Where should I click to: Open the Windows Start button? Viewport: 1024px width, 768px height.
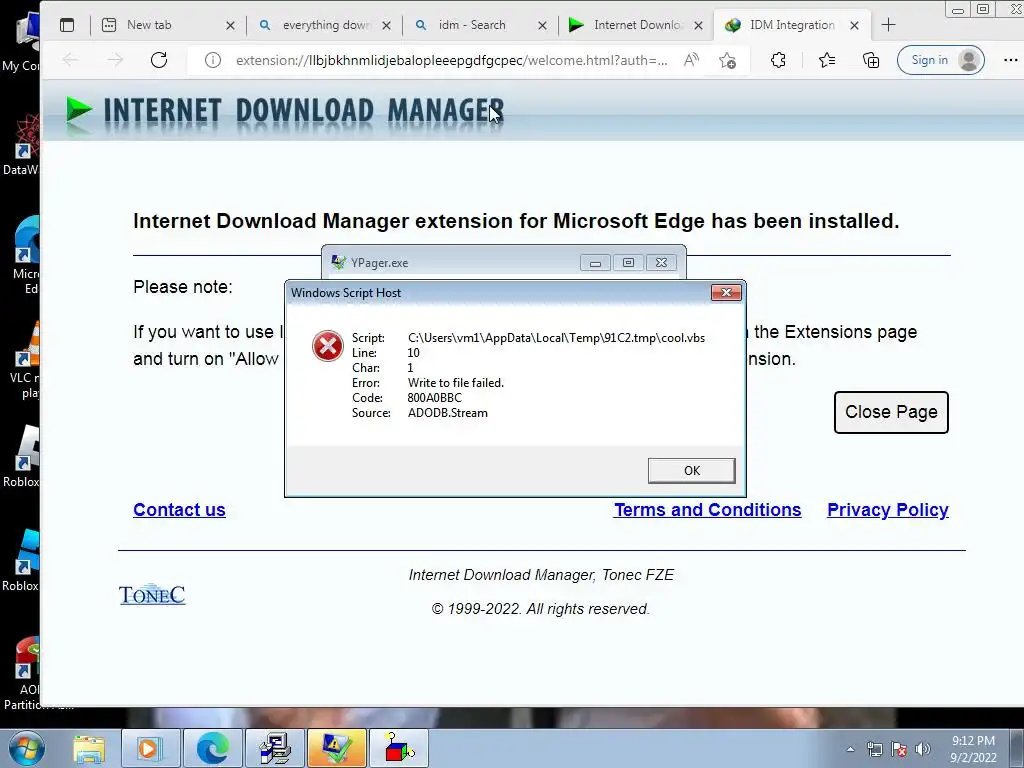(26, 748)
